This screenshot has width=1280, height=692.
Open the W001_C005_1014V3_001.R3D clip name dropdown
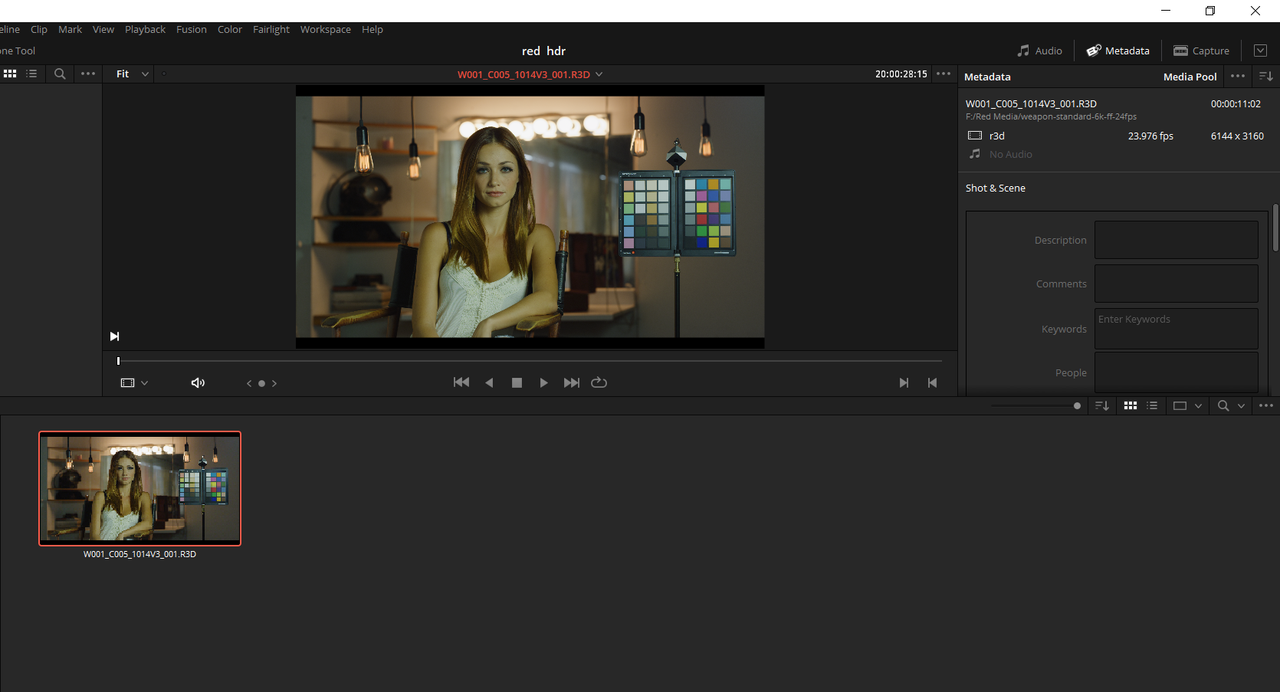click(x=530, y=74)
